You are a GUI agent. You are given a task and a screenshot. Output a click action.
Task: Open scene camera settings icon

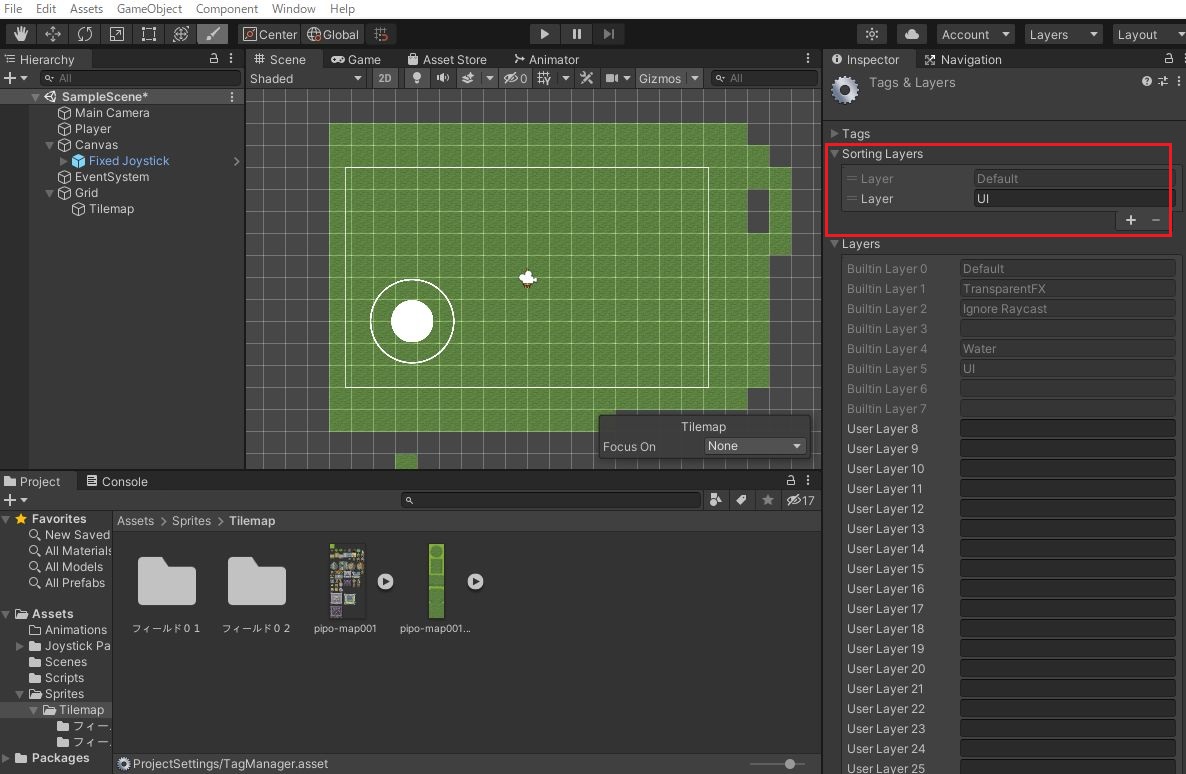coord(612,78)
